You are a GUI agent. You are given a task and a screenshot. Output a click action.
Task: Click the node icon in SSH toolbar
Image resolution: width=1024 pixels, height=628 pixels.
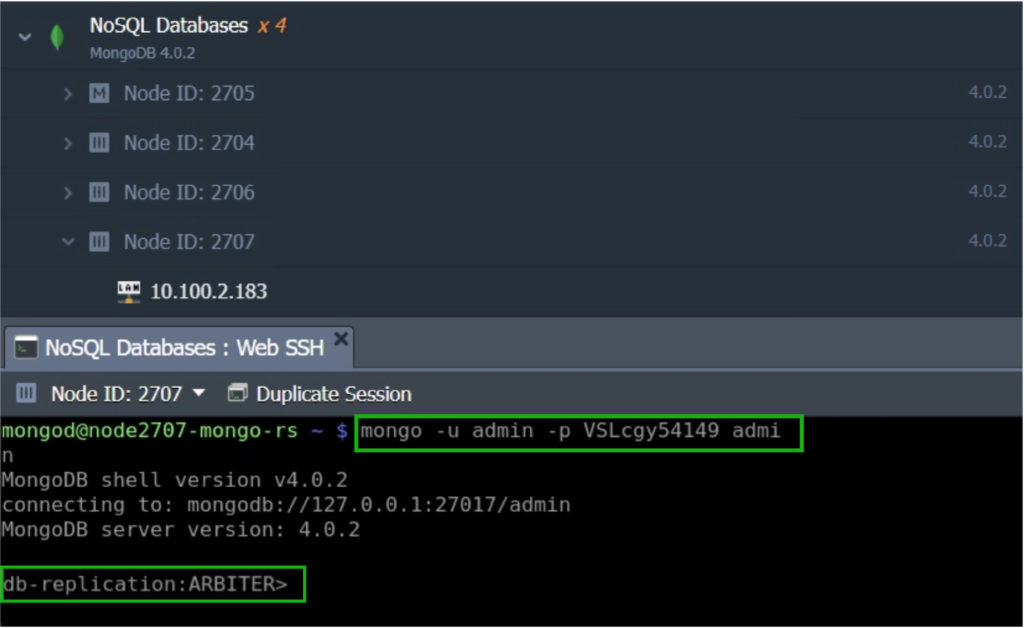tap(26, 393)
